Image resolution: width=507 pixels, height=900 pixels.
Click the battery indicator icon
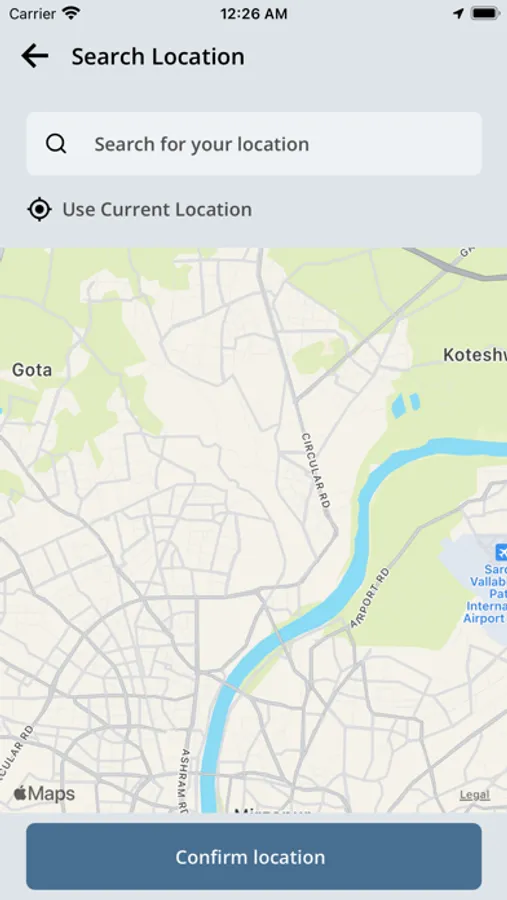click(x=485, y=14)
